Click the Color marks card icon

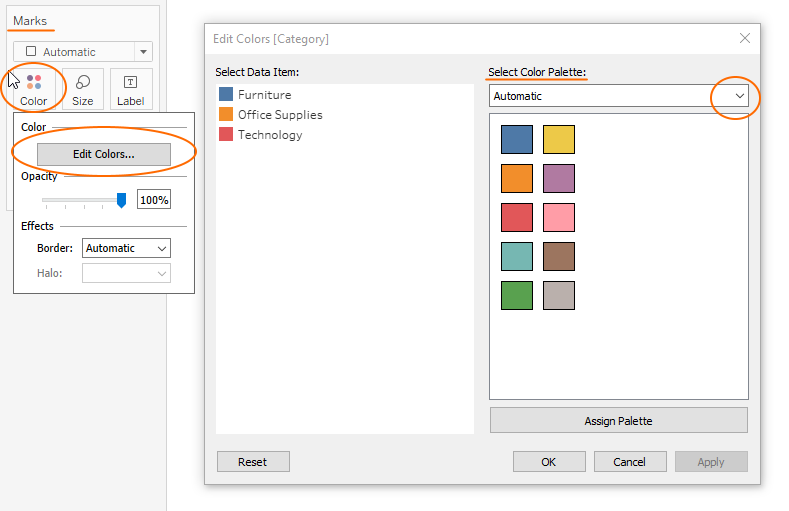[34, 88]
